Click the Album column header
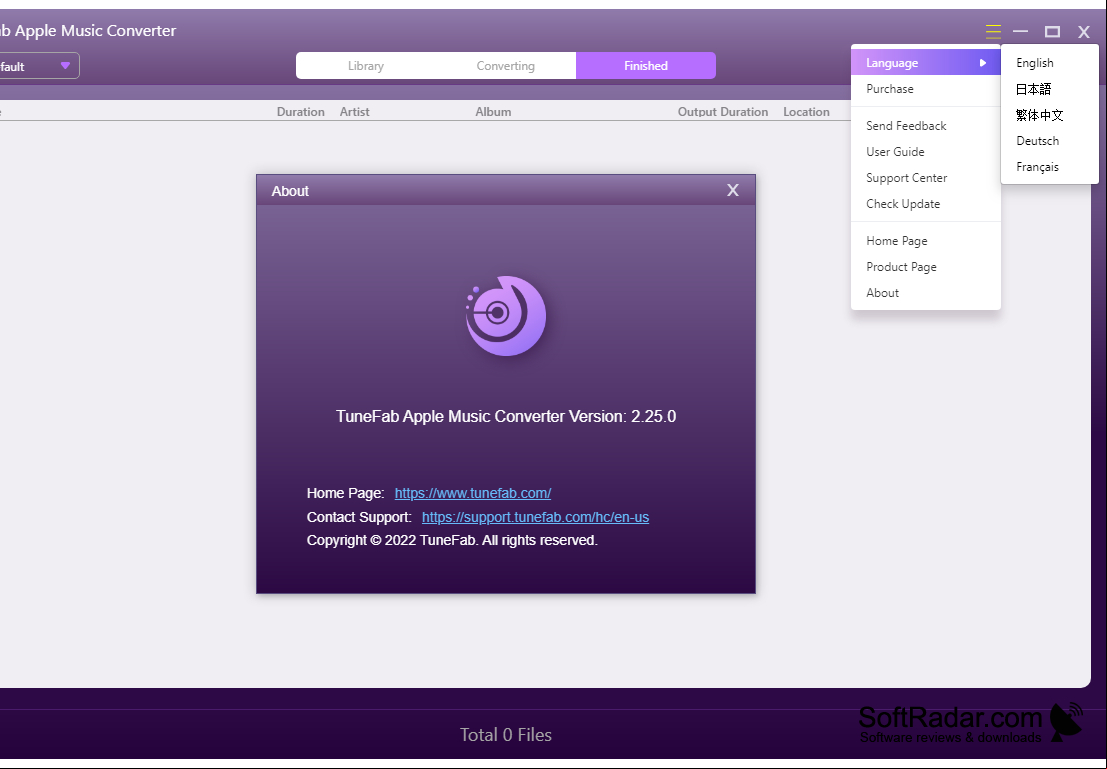This screenshot has height=769, width=1107. tap(493, 112)
